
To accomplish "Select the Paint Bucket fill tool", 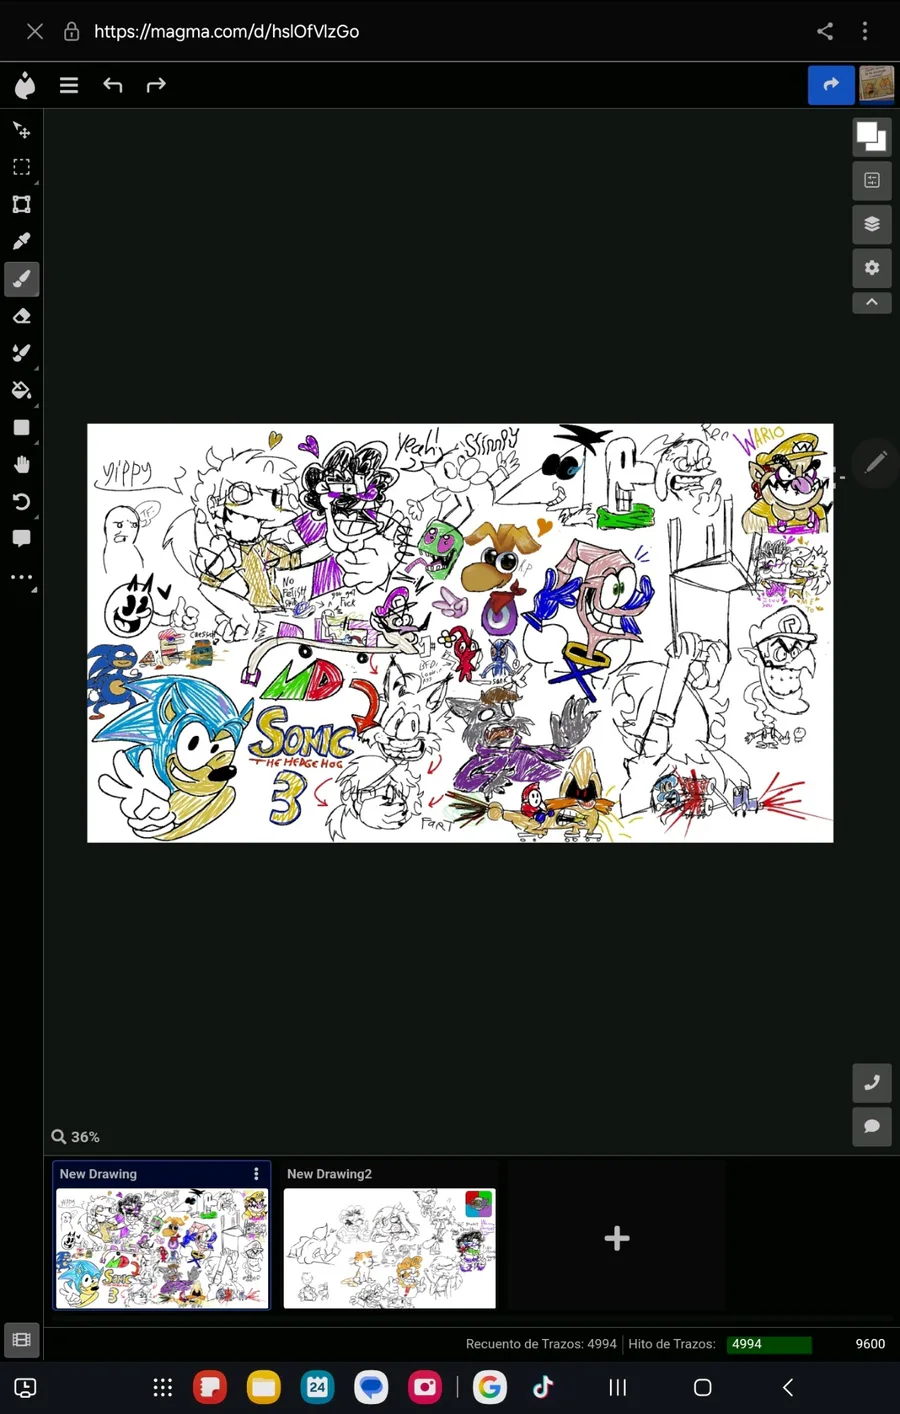I will 21,390.
